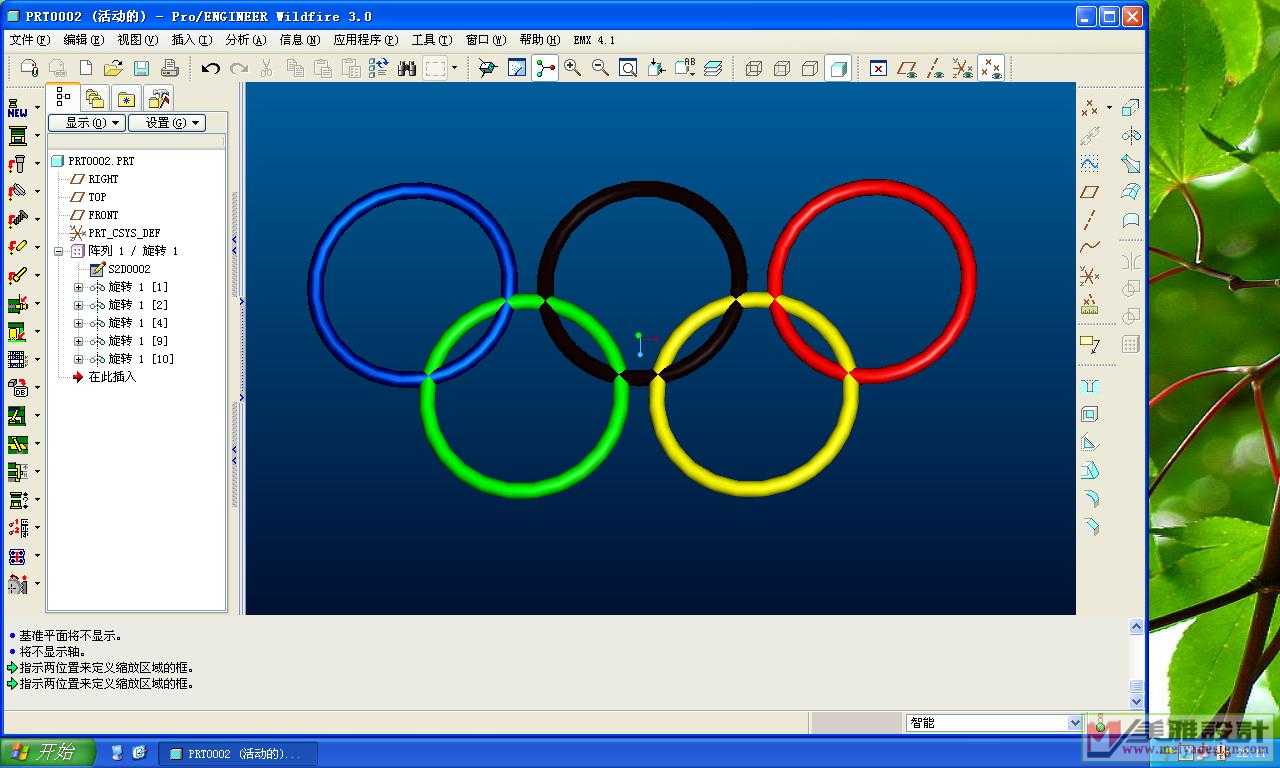Open the 显示(O) dropdown

click(x=87, y=123)
